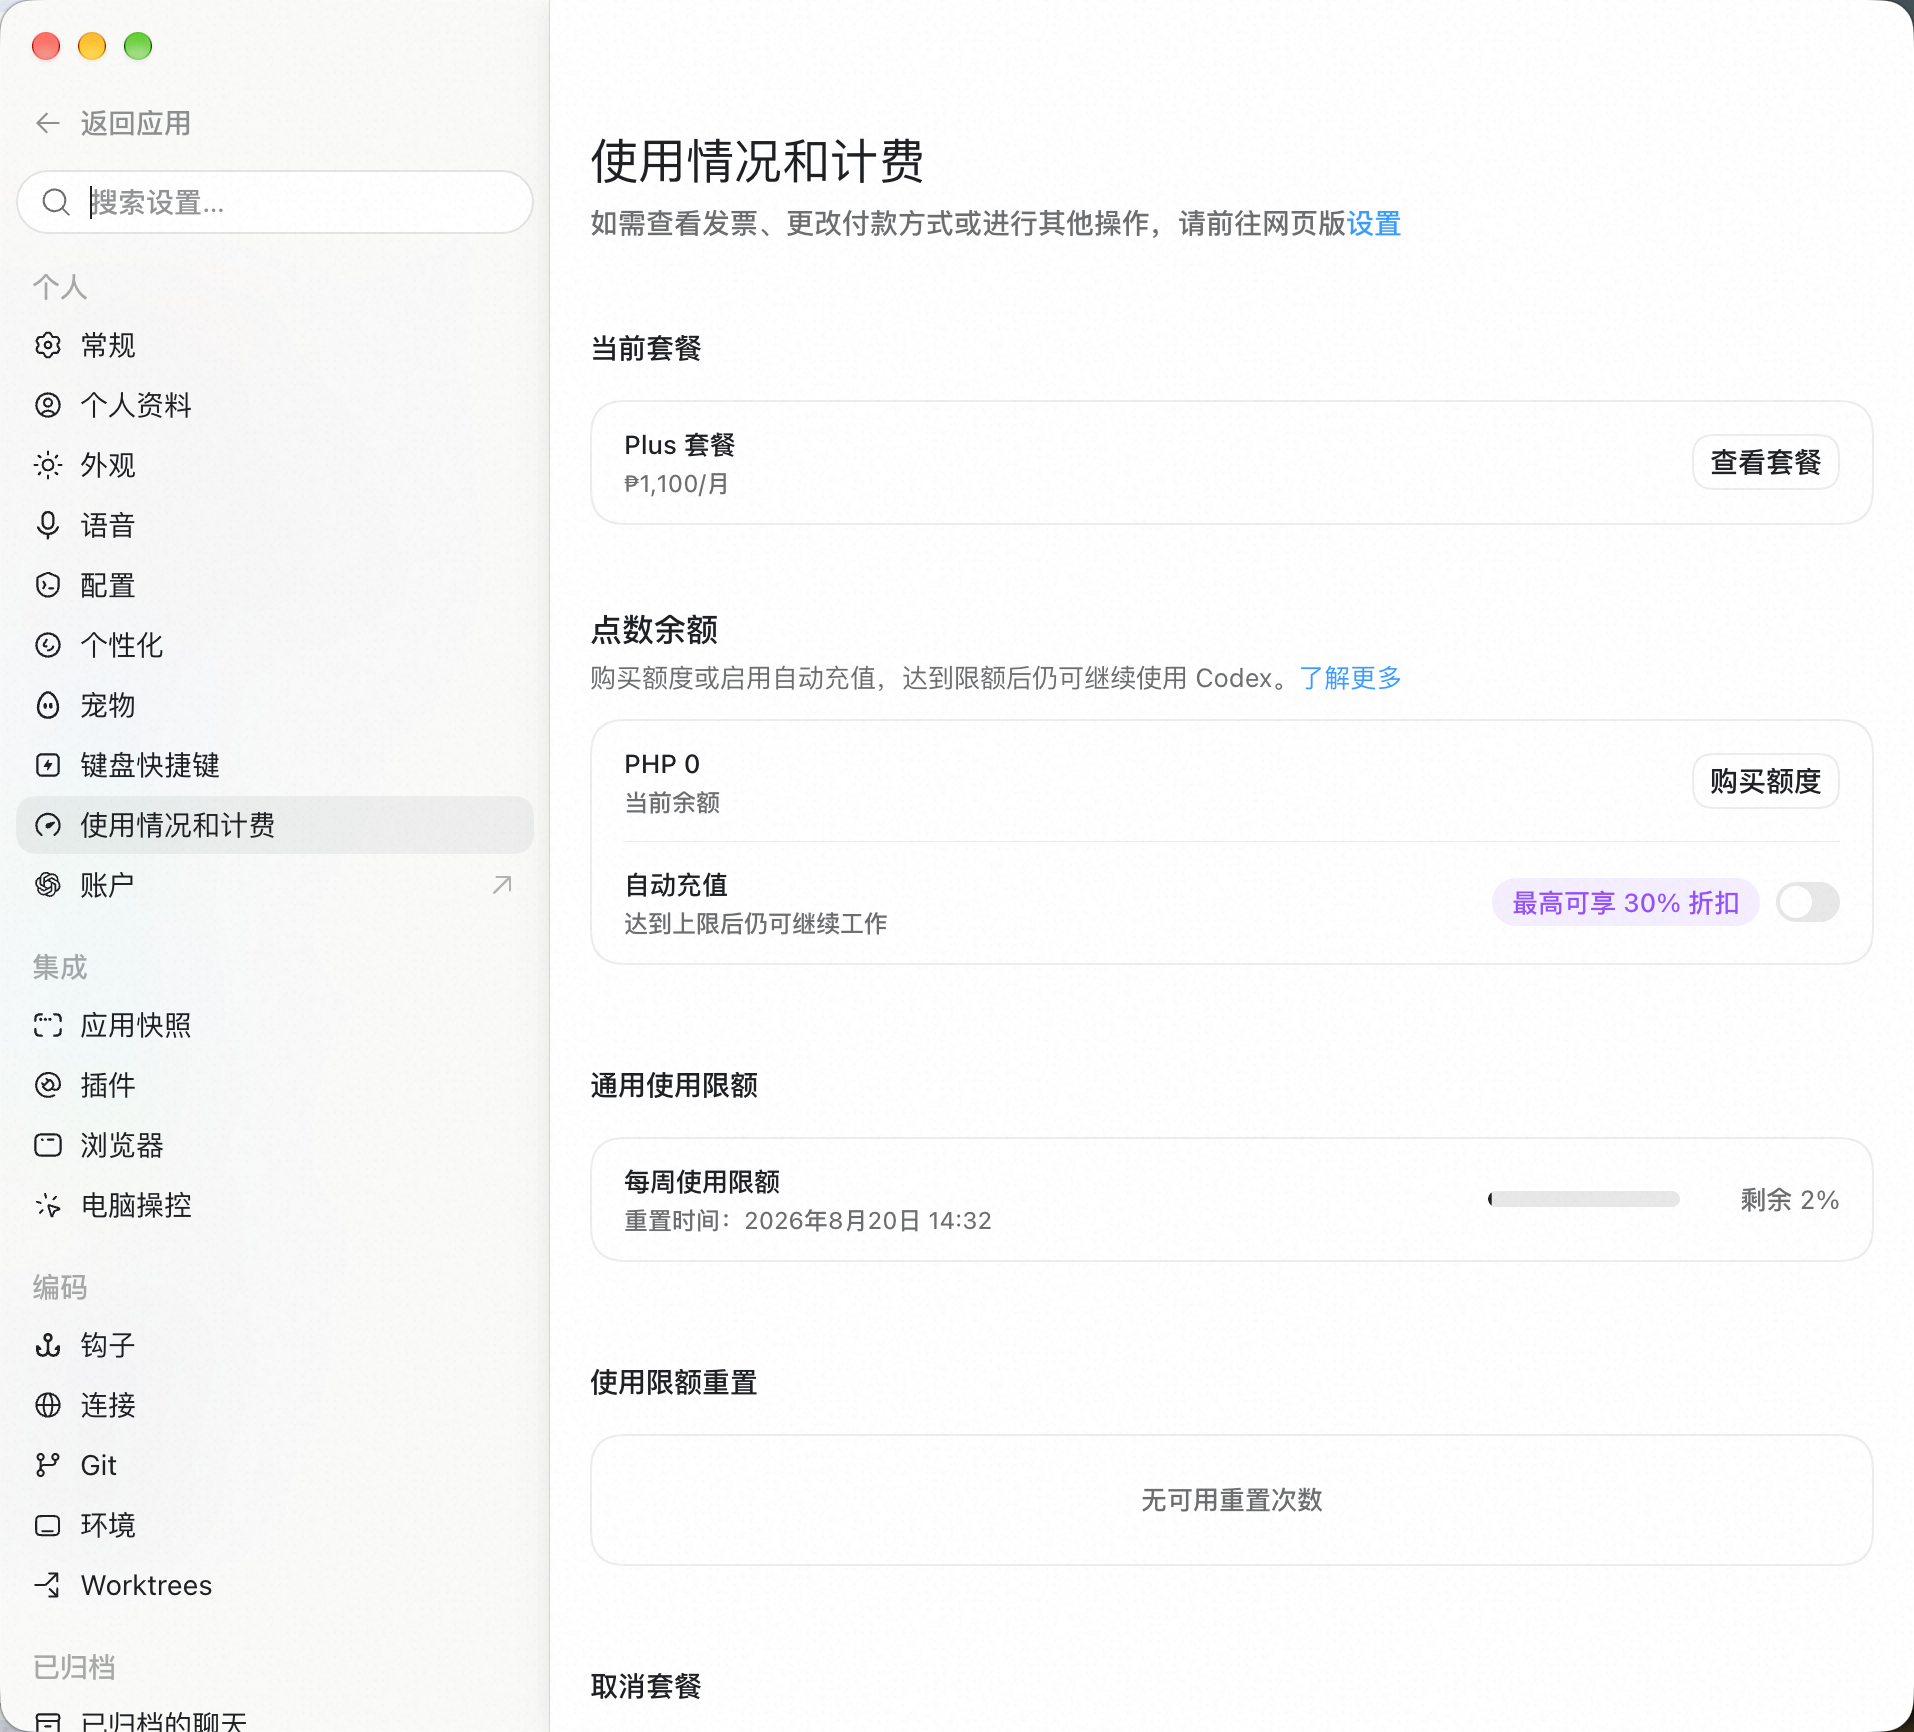Click the 使用限额重置 heading
Image resolution: width=1914 pixels, height=1732 pixels.
tap(674, 1382)
